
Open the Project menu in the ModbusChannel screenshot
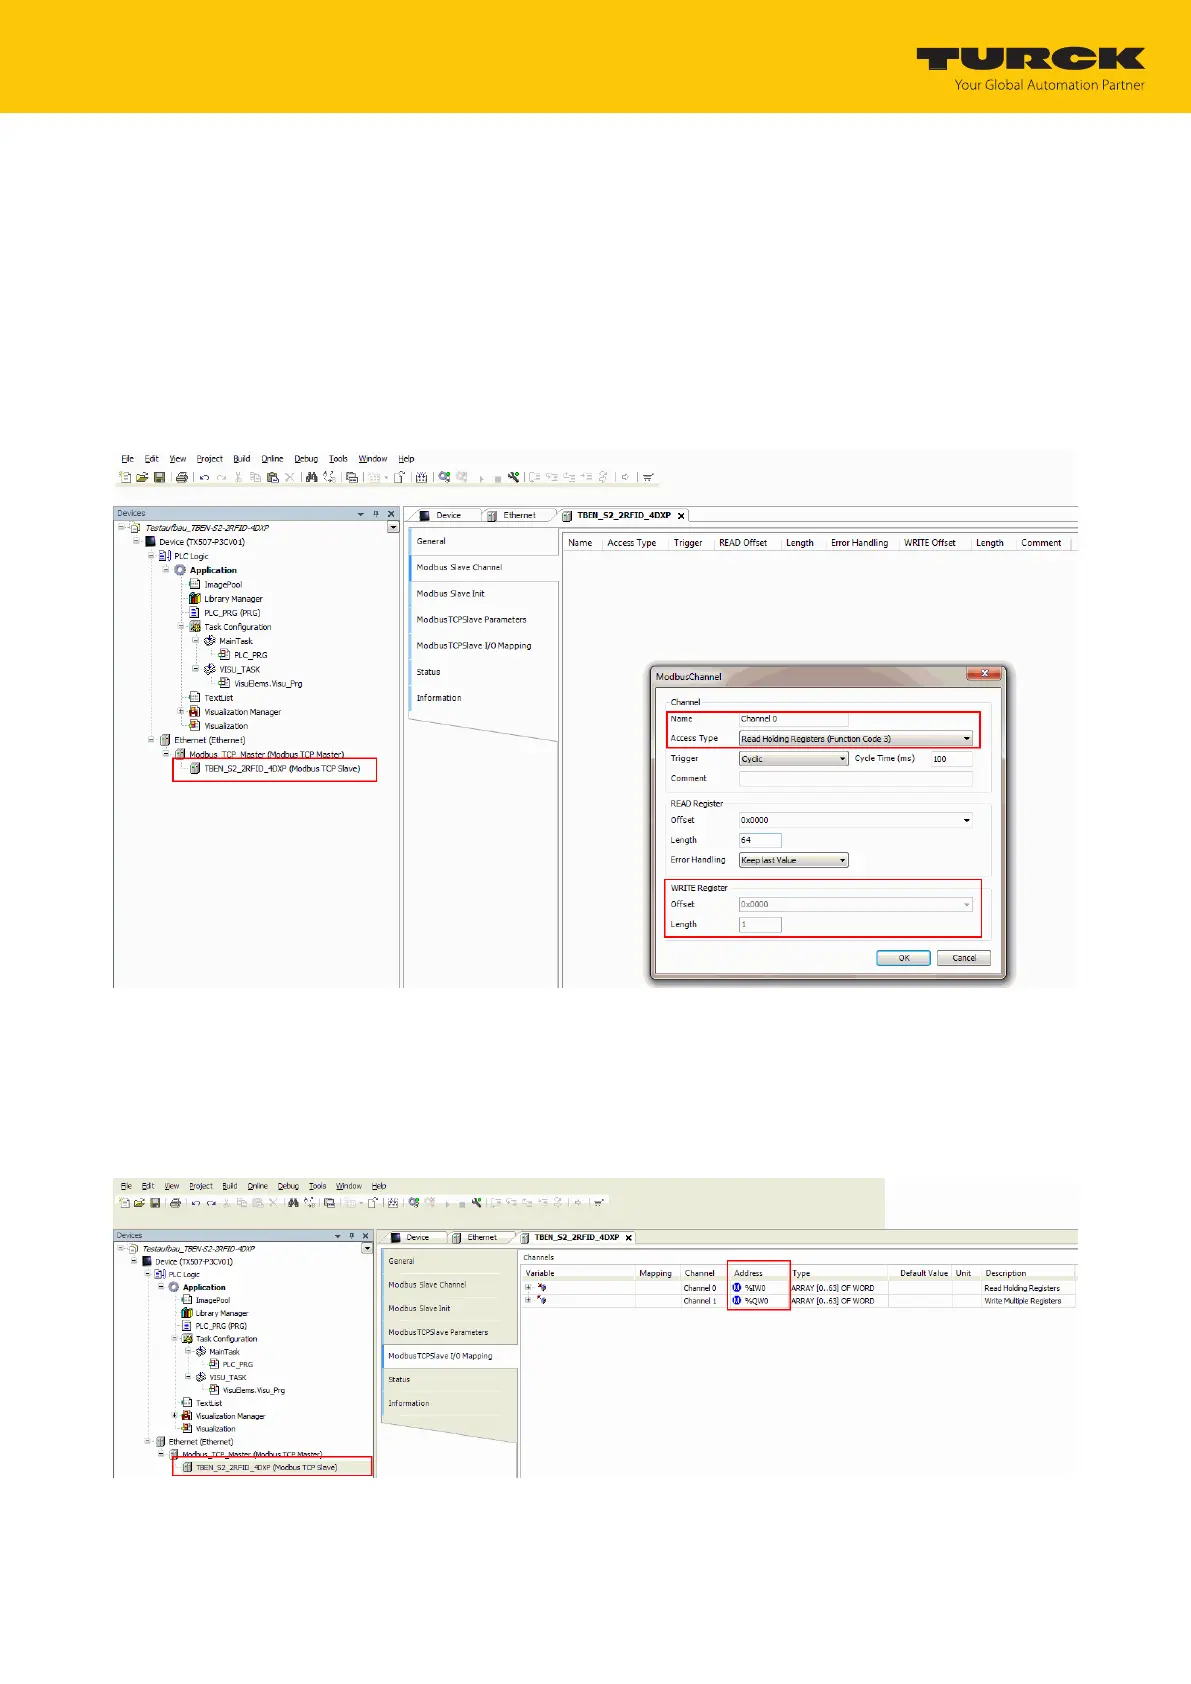click(x=210, y=459)
